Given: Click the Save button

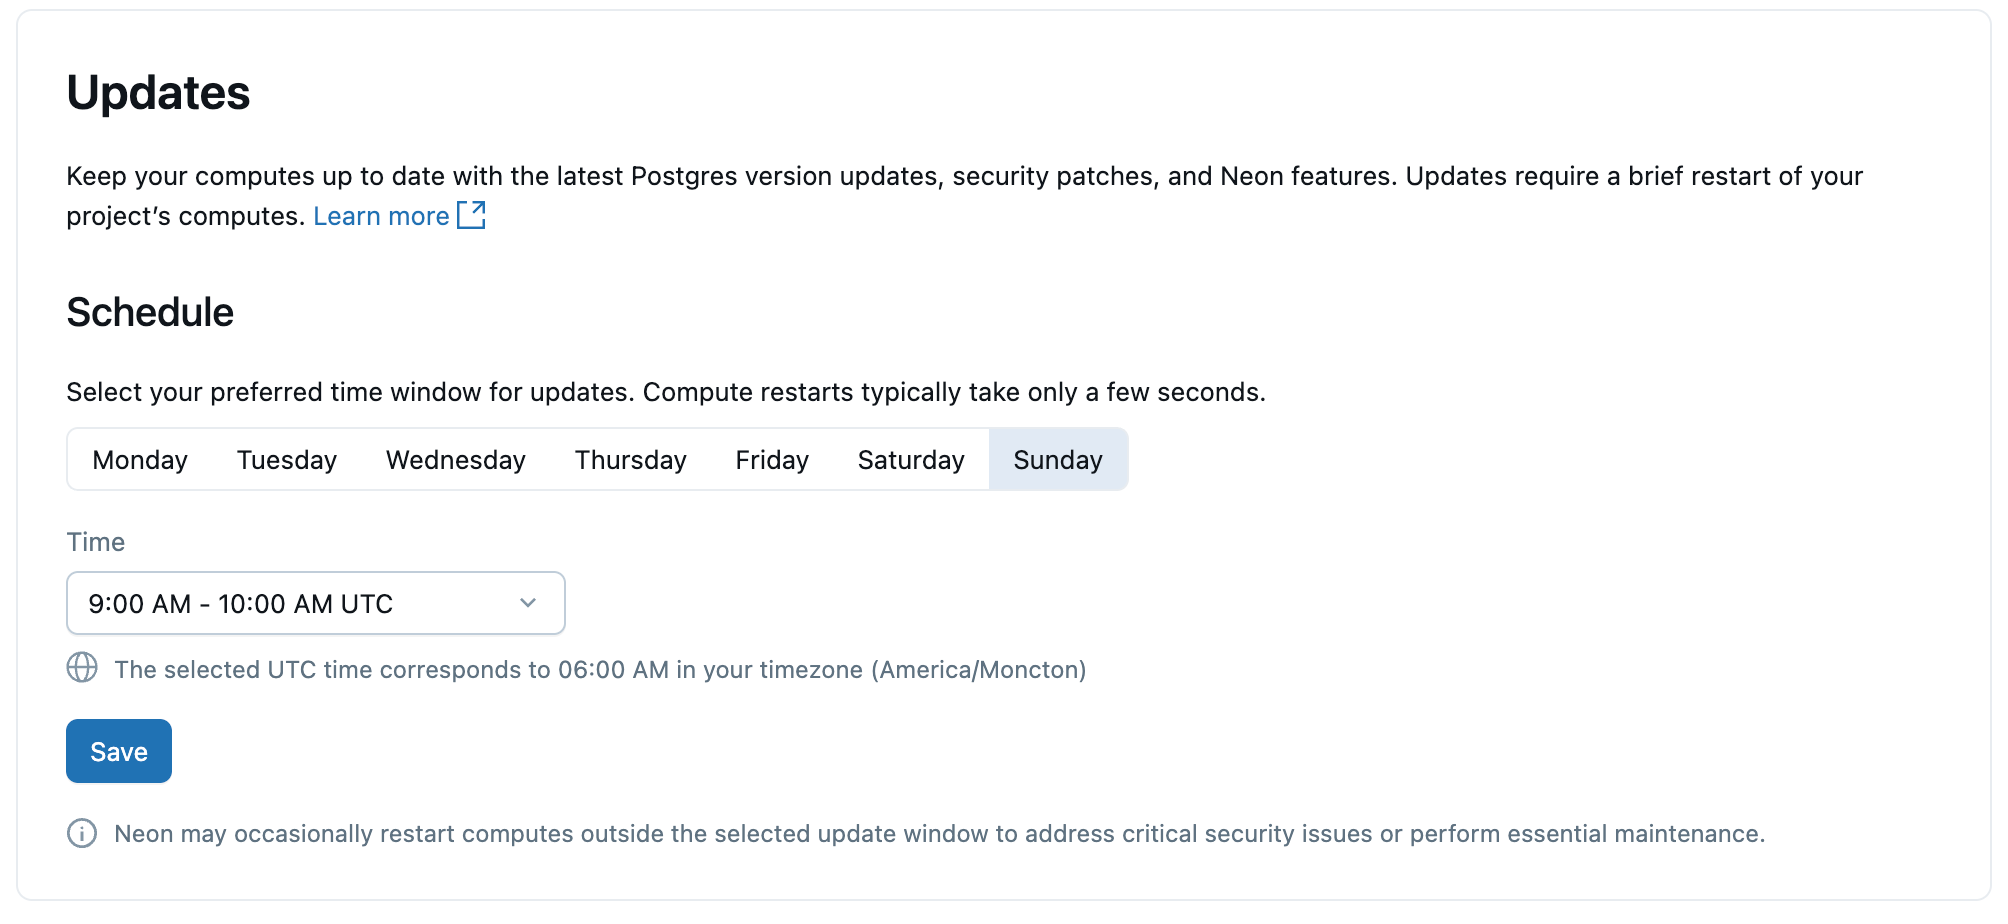Looking at the screenshot, I should 118,750.
